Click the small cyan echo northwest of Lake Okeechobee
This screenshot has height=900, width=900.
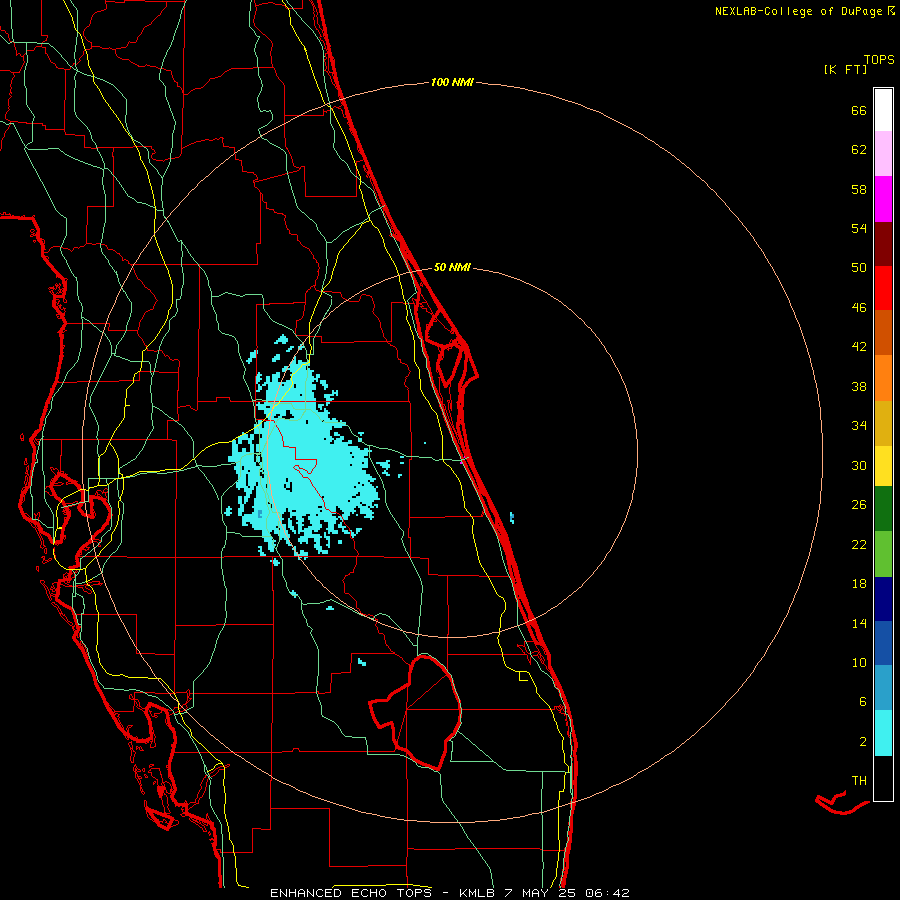362,662
